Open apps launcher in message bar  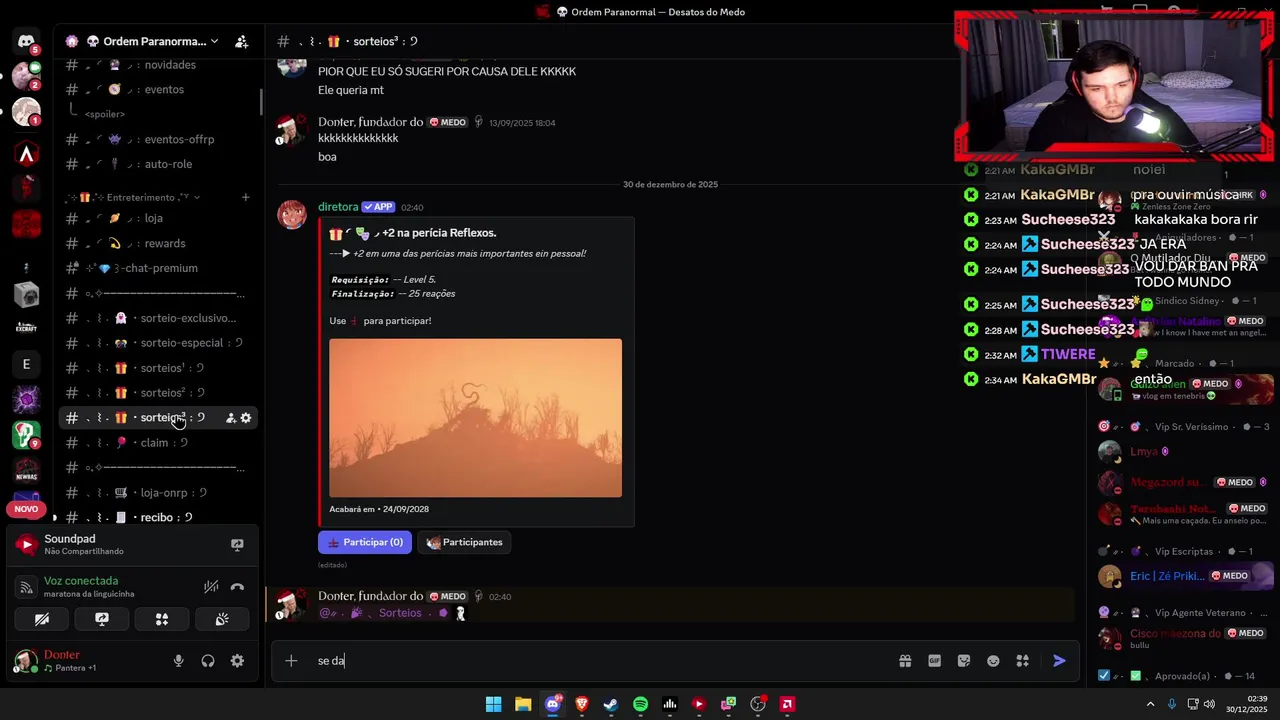(1023, 661)
